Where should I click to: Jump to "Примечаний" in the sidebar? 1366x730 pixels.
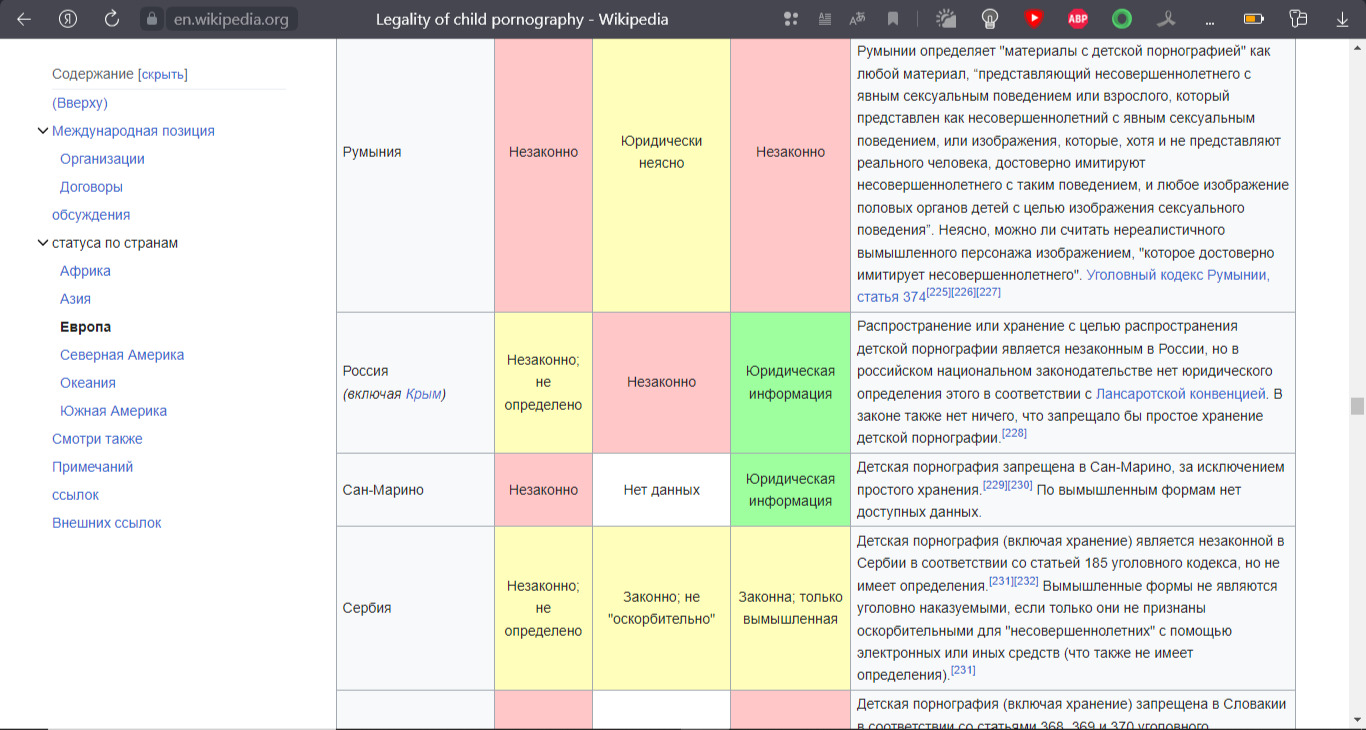(x=92, y=467)
